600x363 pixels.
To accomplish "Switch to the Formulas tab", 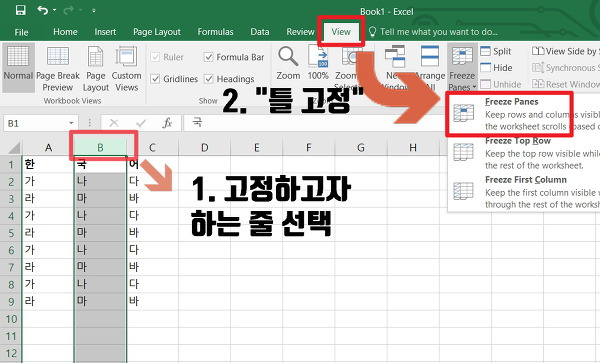I will point(215,32).
